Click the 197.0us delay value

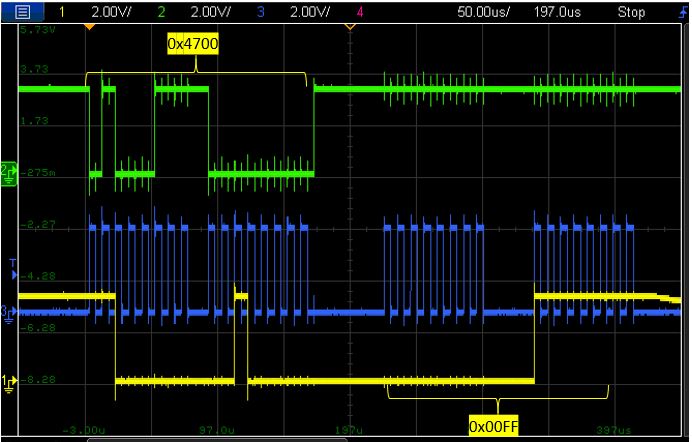(x=557, y=12)
